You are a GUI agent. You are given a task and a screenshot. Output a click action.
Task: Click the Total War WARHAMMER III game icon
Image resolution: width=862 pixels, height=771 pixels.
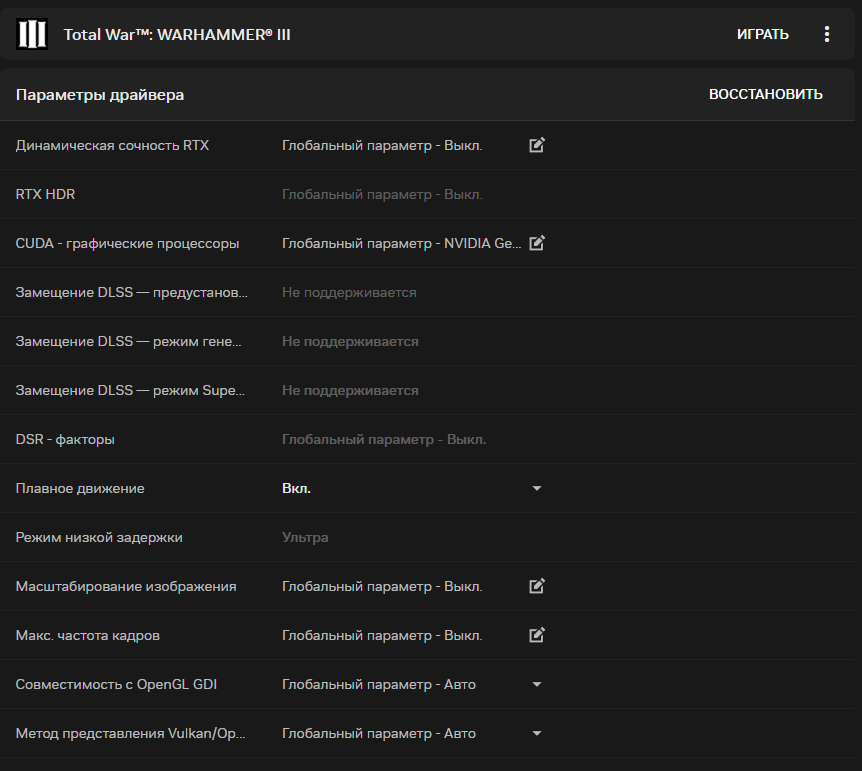(x=32, y=34)
